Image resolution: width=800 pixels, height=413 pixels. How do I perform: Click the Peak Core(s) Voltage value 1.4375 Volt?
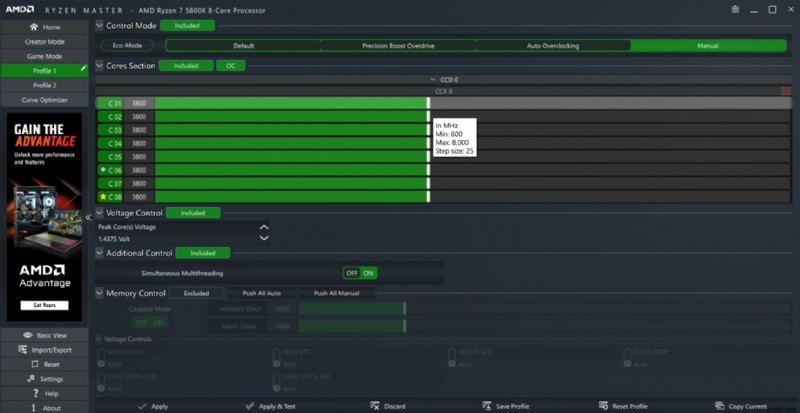click(115, 238)
